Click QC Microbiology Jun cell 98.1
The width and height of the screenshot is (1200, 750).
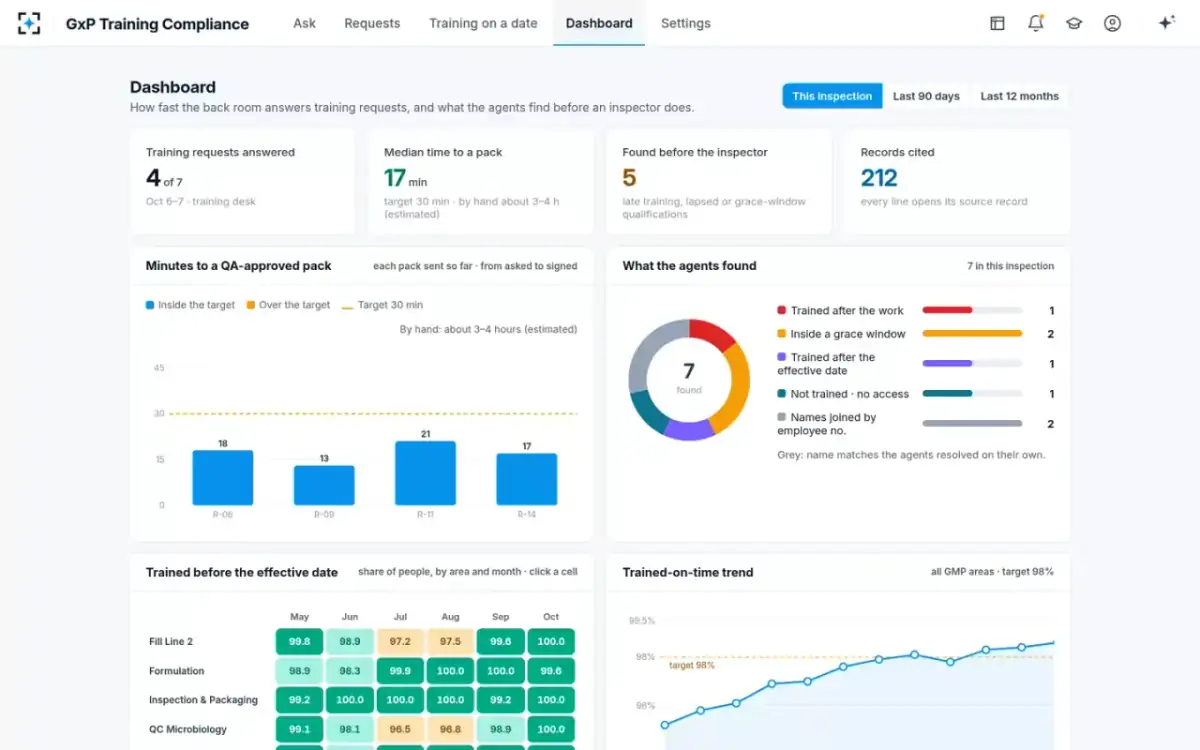click(x=349, y=730)
